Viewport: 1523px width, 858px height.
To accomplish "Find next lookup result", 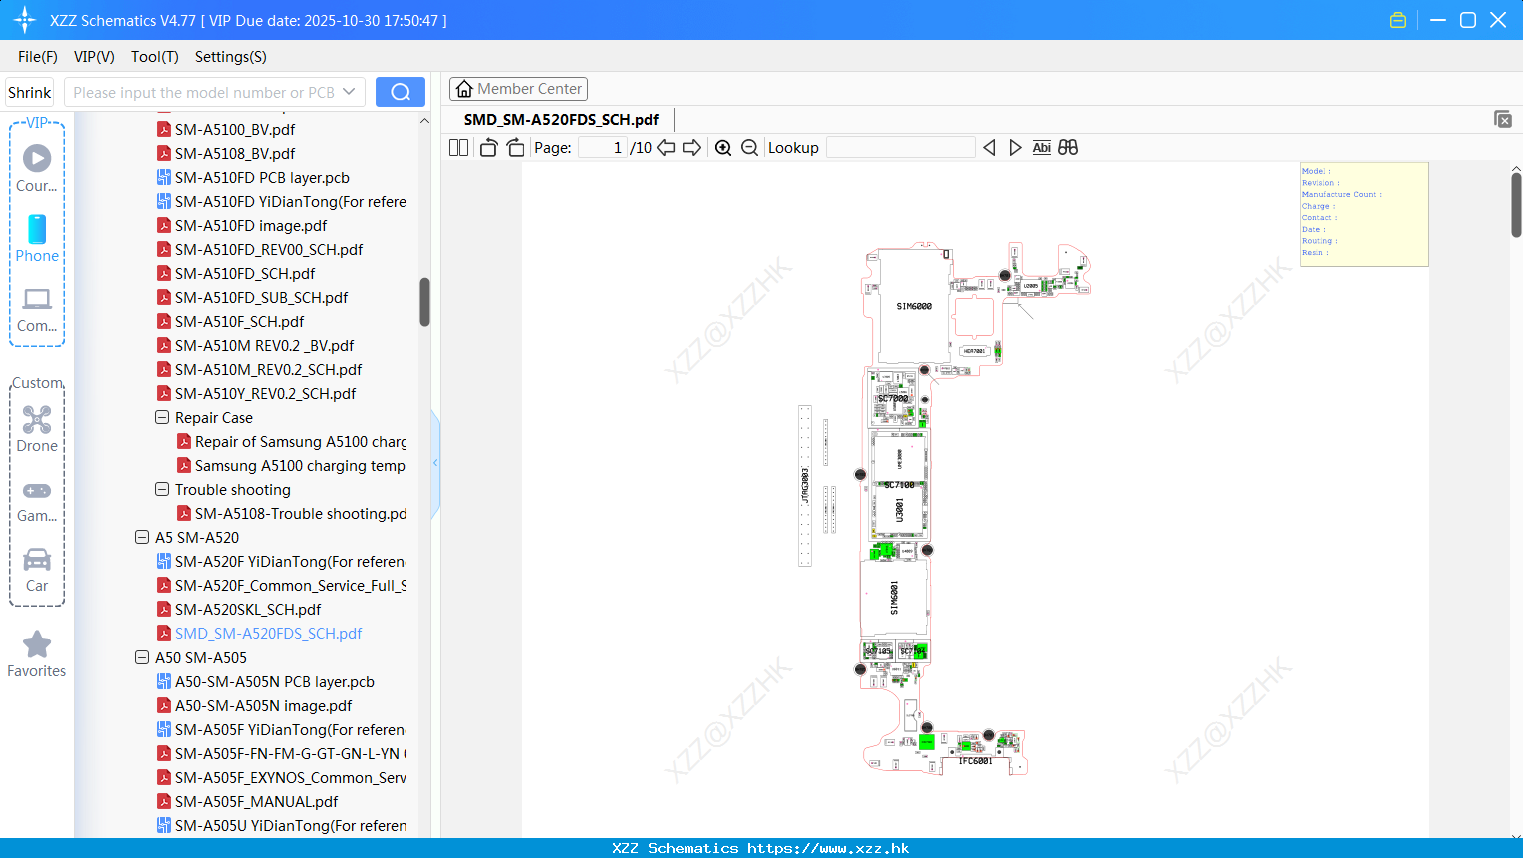I will tap(1015, 147).
